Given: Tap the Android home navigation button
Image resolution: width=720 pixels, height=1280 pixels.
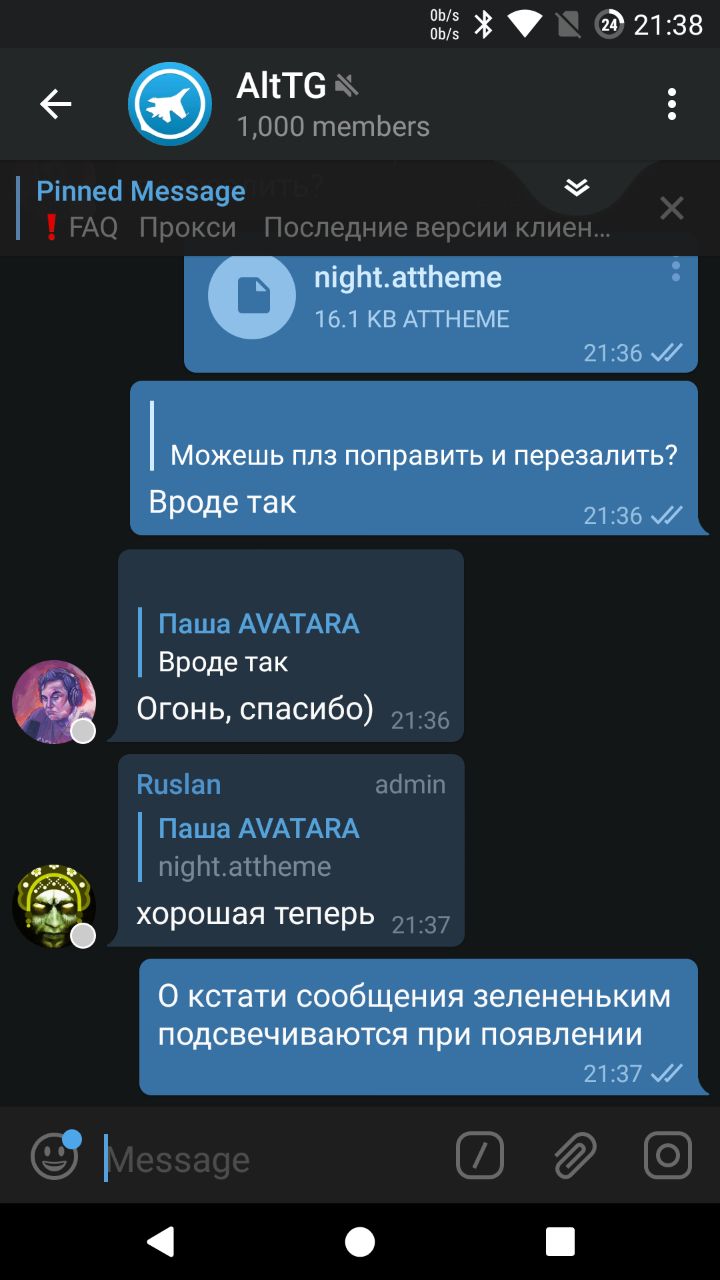Looking at the screenshot, I should [x=360, y=1242].
